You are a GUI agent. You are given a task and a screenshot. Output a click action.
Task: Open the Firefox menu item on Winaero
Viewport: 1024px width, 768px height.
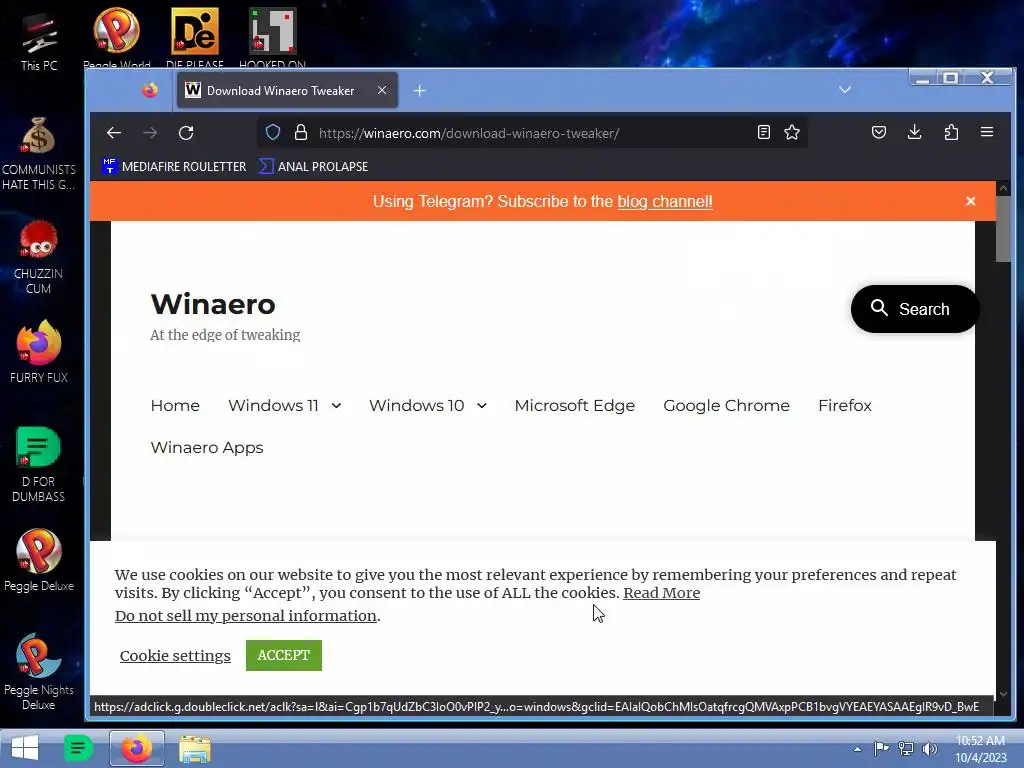tap(845, 406)
